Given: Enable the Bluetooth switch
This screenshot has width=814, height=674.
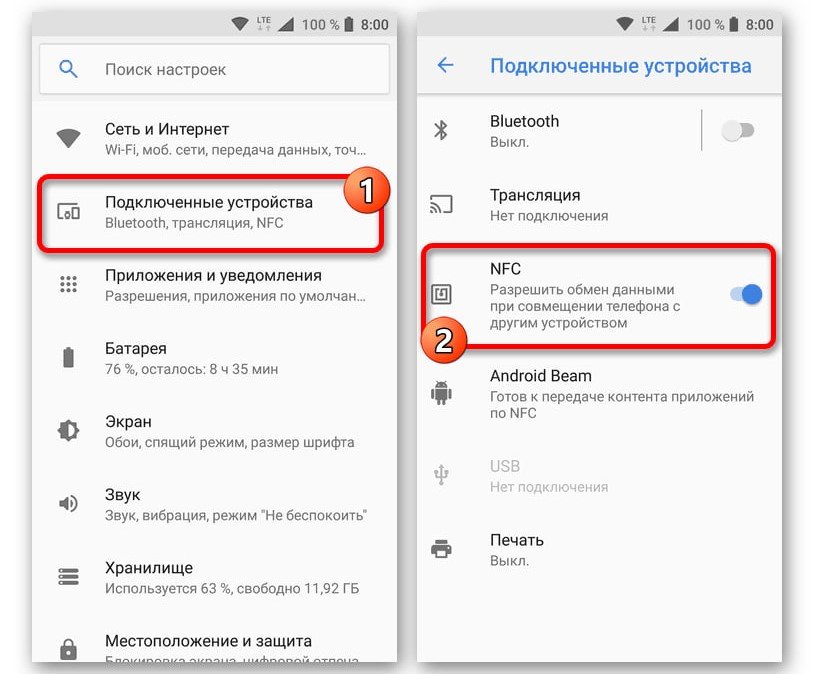Looking at the screenshot, I should tap(738, 130).
